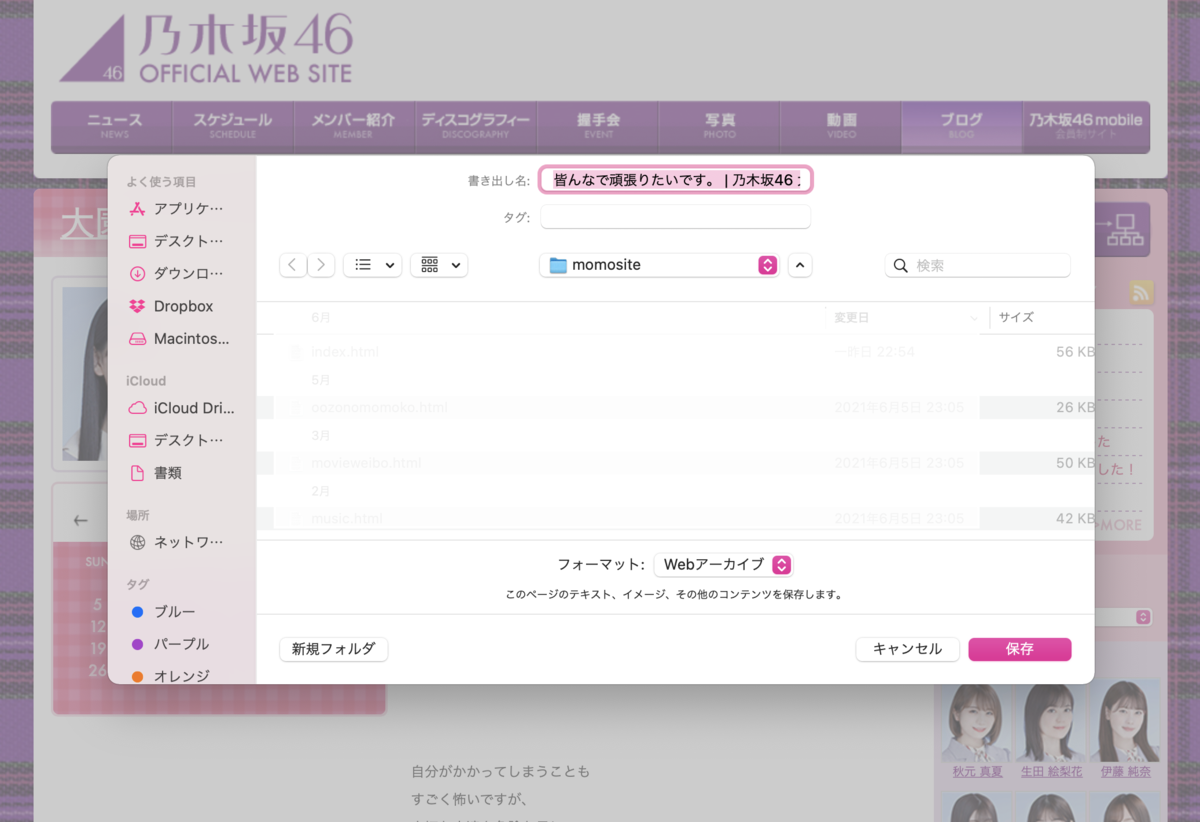Open the Member introduction (メンバー紹介) tab
The height and width of the screenshot is (822, 1200).
click(354, 125)
